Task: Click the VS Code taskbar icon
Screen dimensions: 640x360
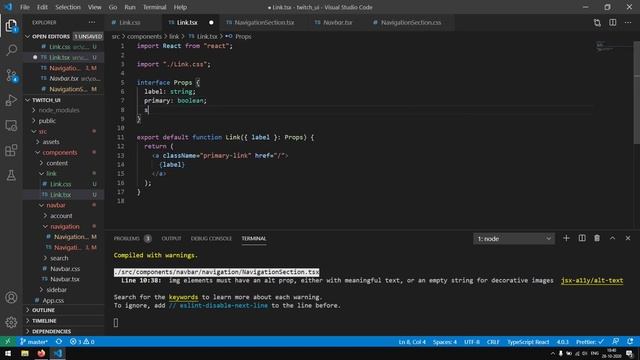Action: pos(58,353)
